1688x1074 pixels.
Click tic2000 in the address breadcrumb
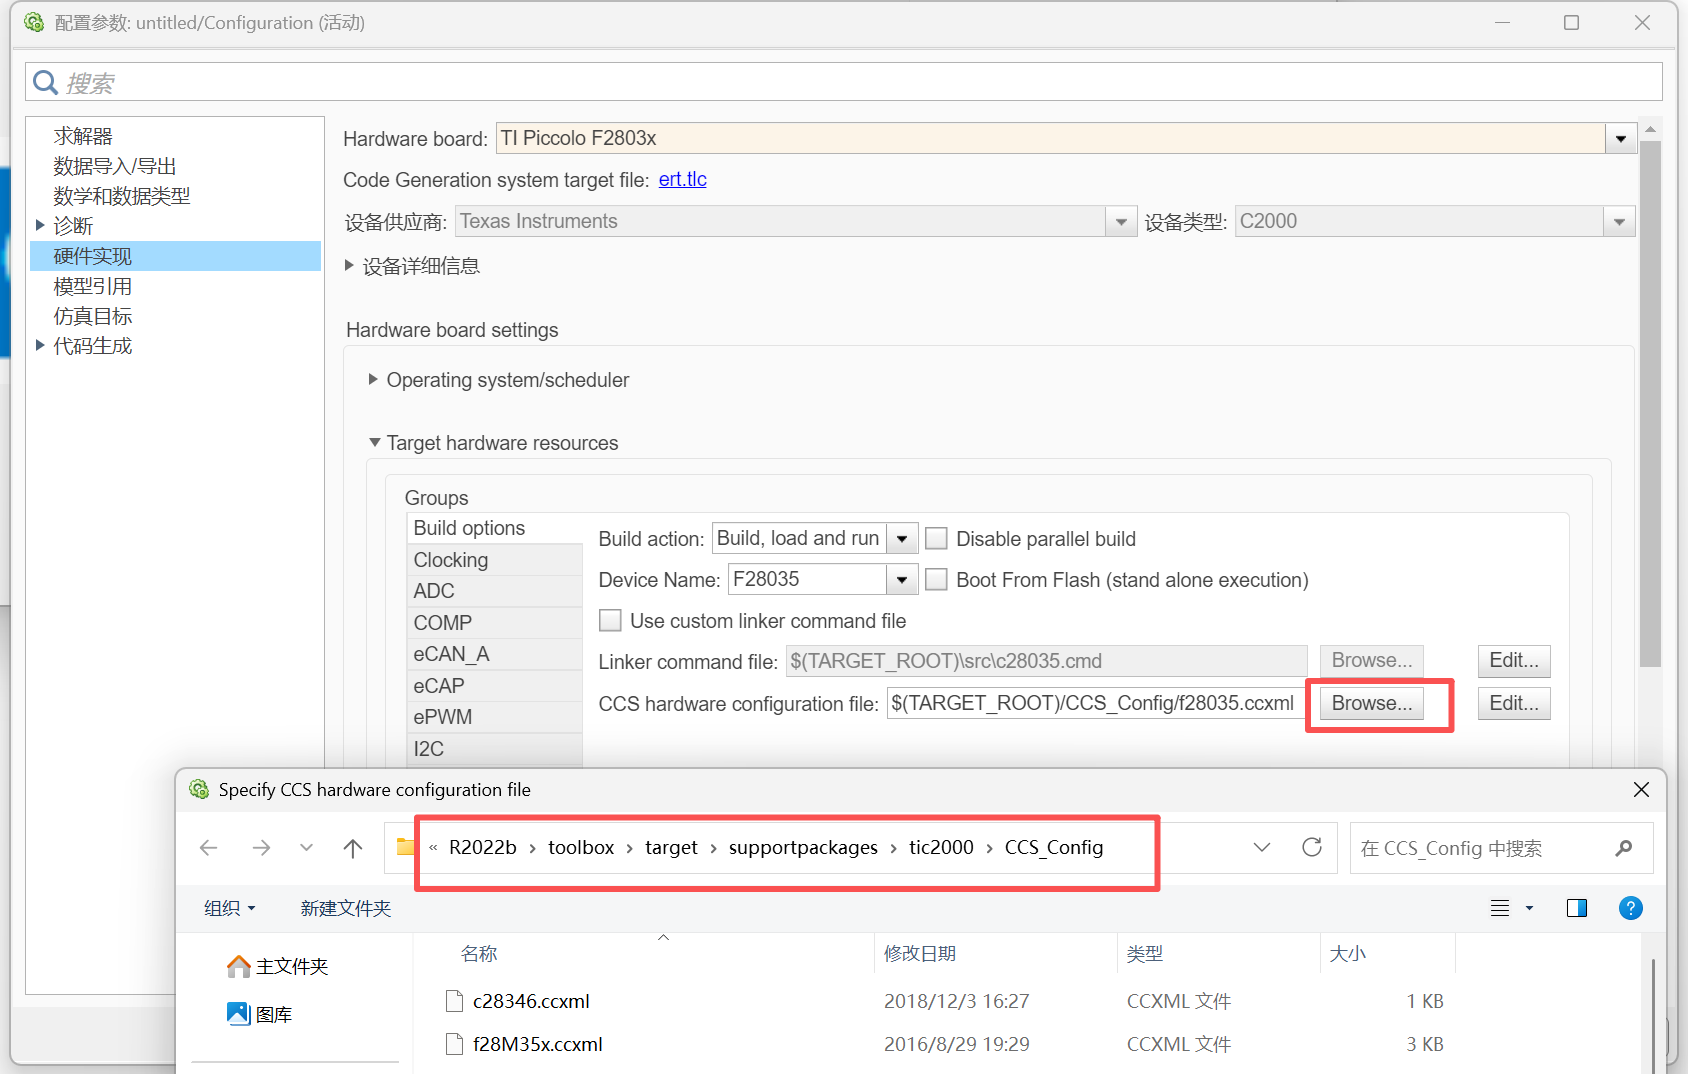(x=941, y=848)
